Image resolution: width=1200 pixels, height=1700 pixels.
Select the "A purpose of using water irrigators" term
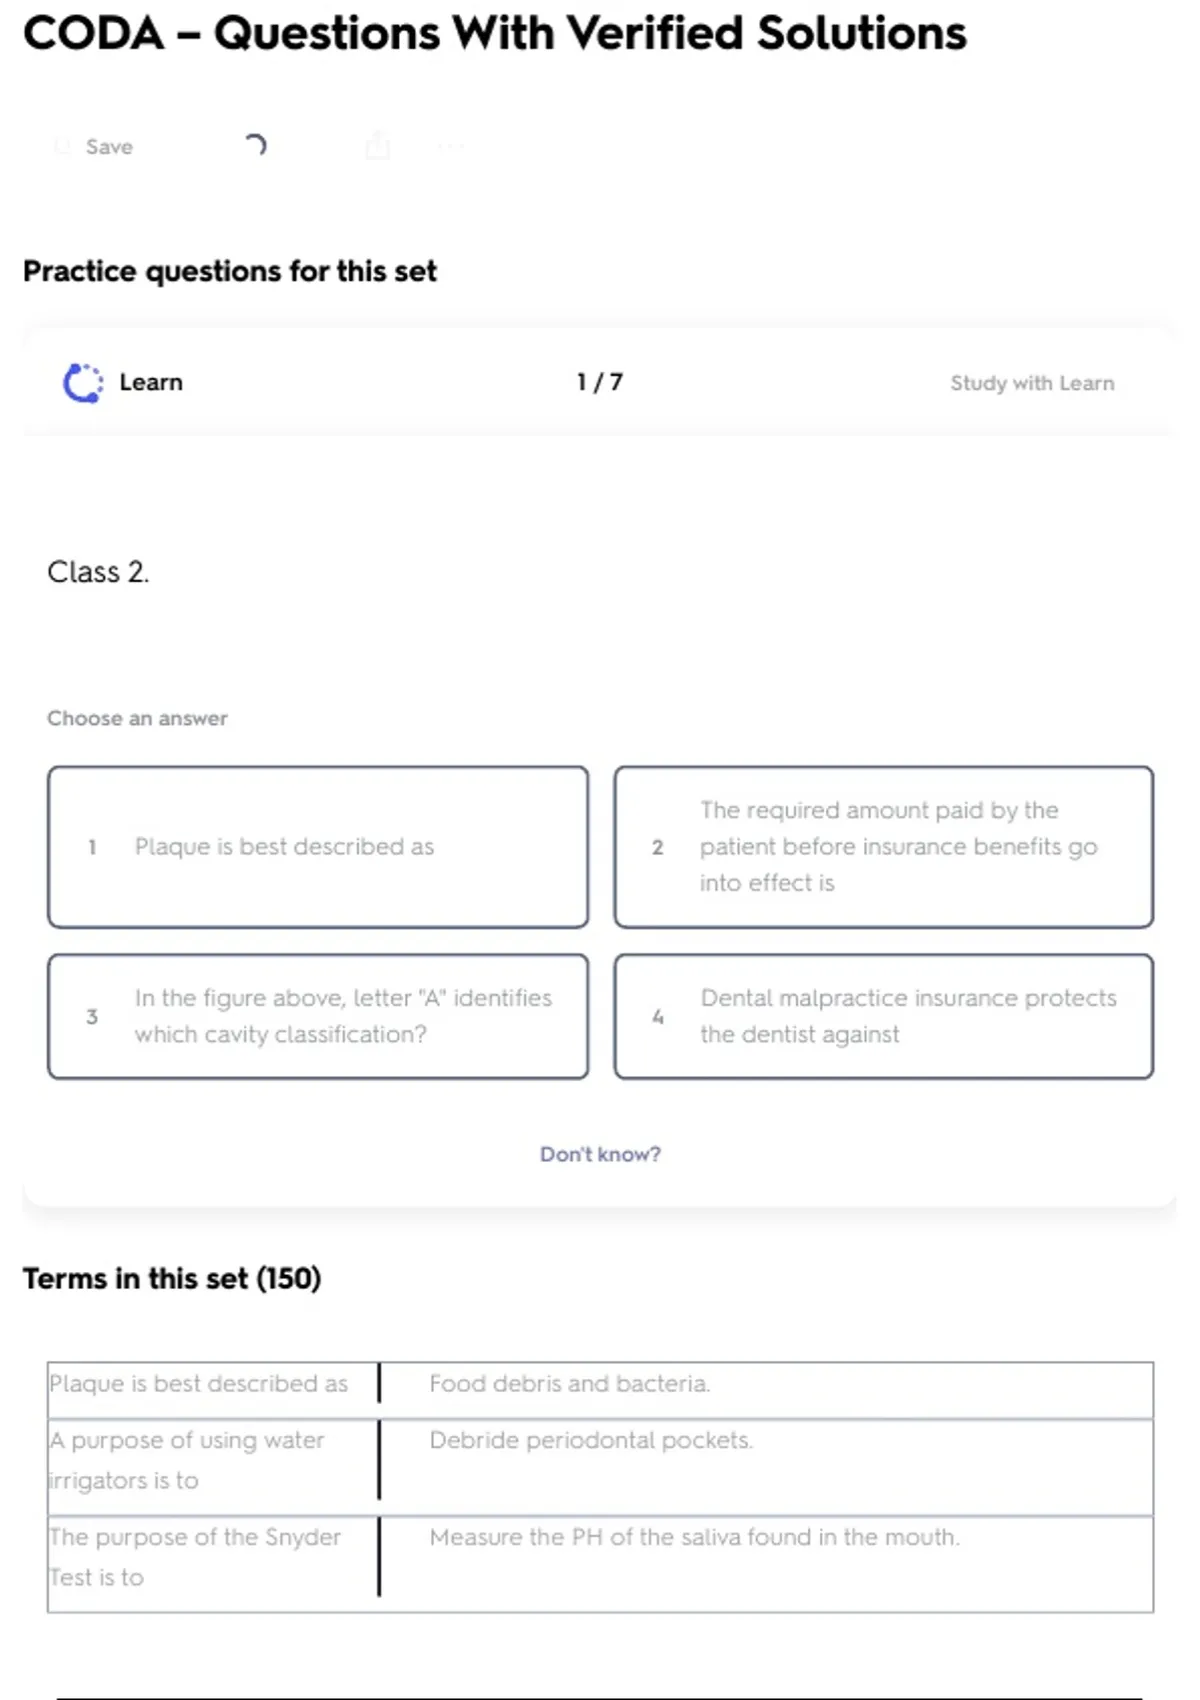(187, 1460)
